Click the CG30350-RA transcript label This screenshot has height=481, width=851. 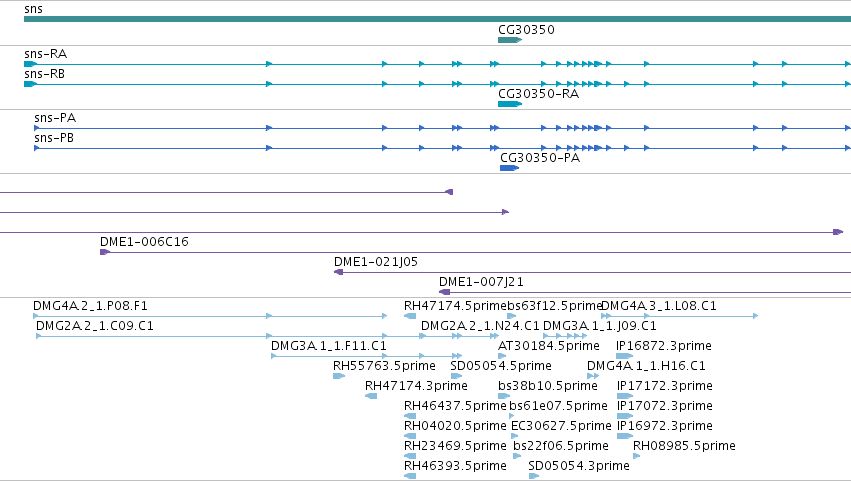(x=538, y=94)
